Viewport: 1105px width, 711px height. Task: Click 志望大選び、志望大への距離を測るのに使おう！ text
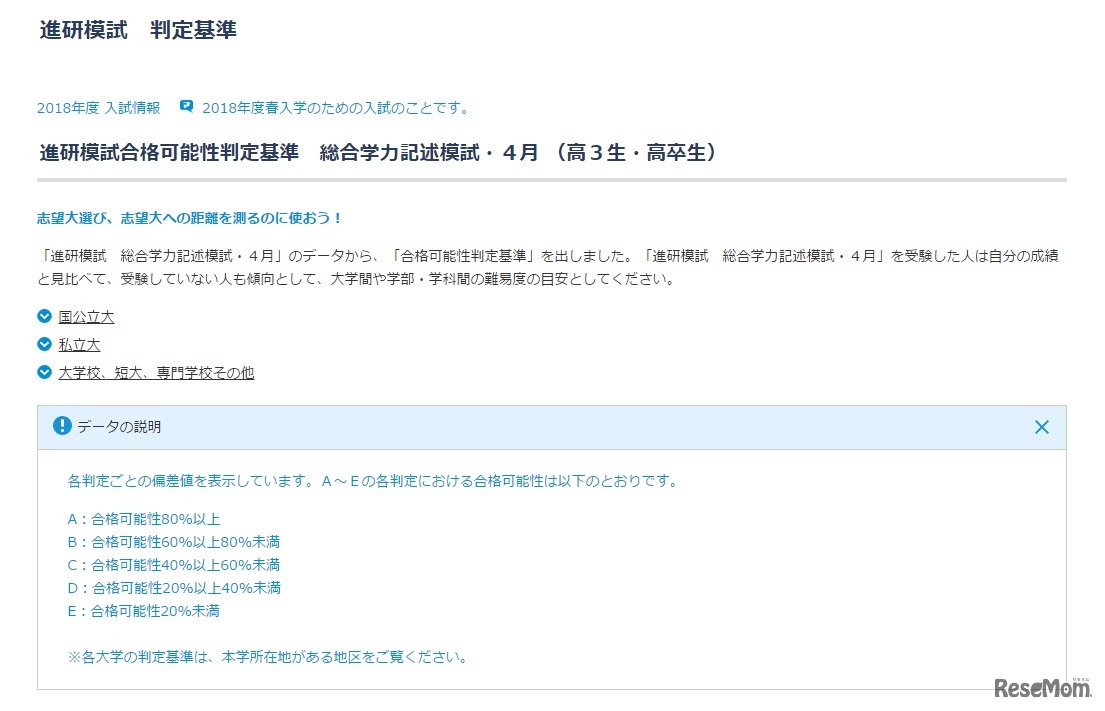(190, 218)
